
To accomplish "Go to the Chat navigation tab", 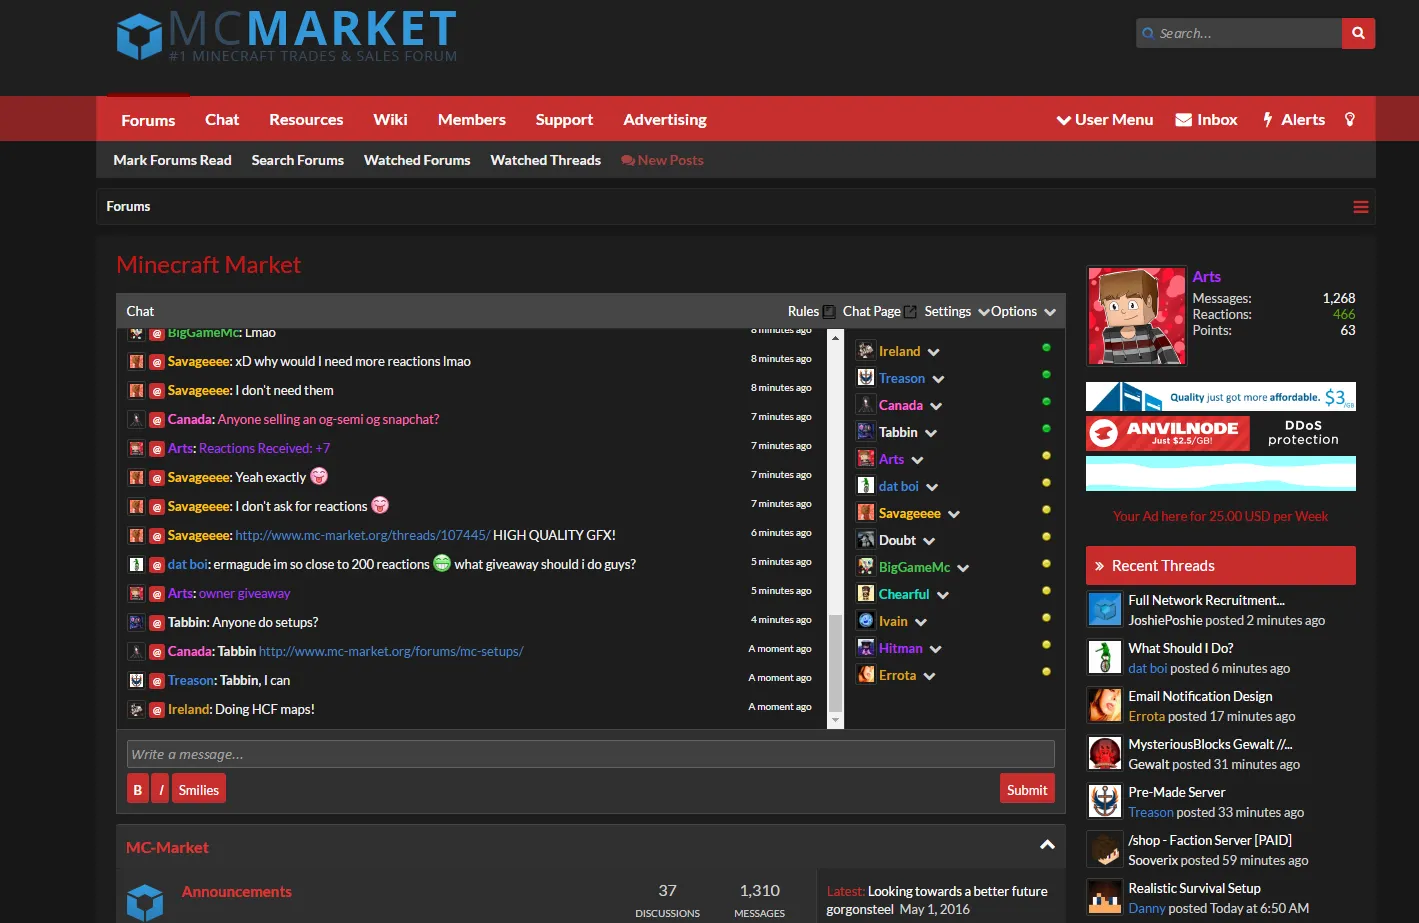I will coord(222,120).
